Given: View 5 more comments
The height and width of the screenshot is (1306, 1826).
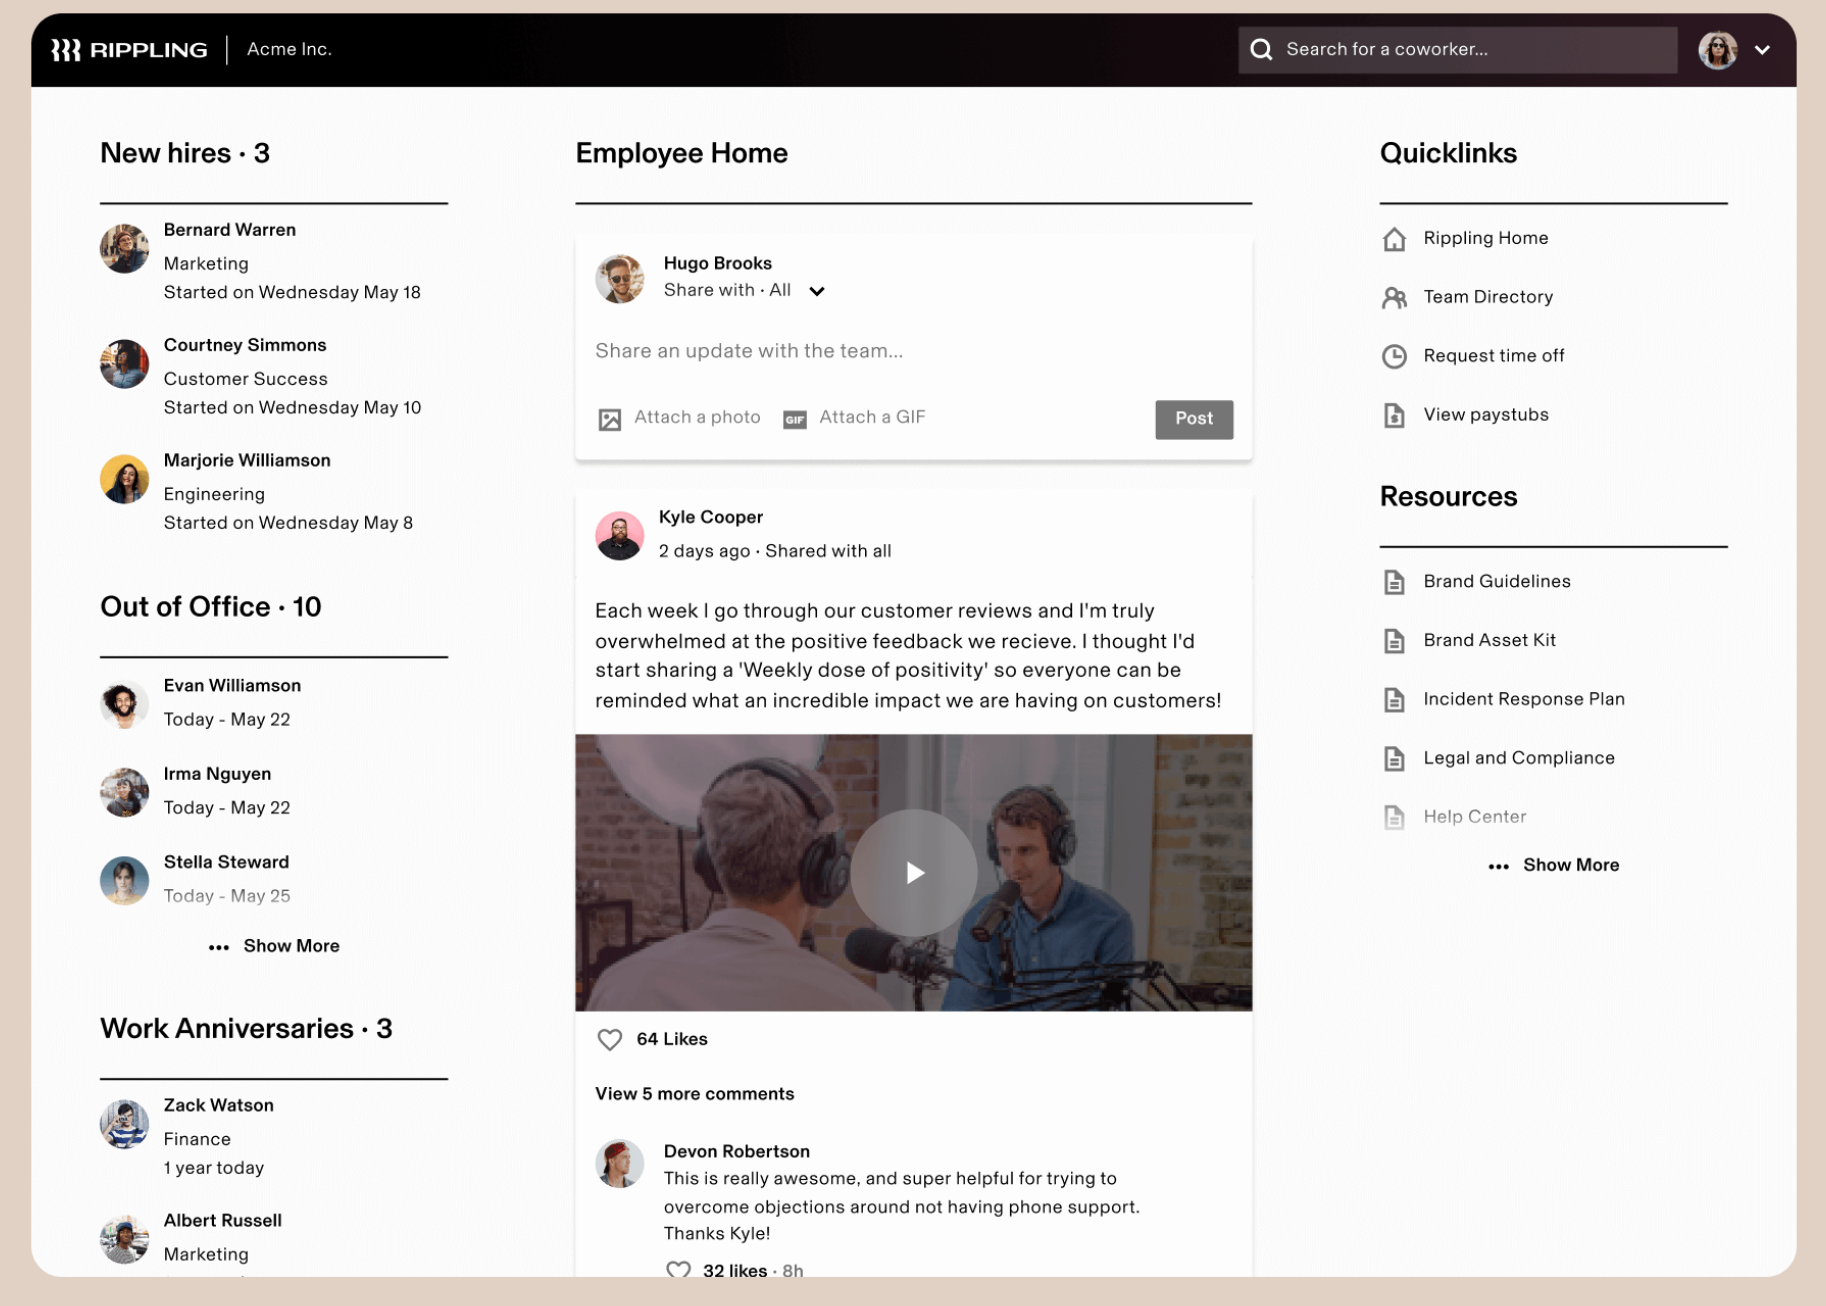Looking at the screenshot, I should [x=694, y=1094].
